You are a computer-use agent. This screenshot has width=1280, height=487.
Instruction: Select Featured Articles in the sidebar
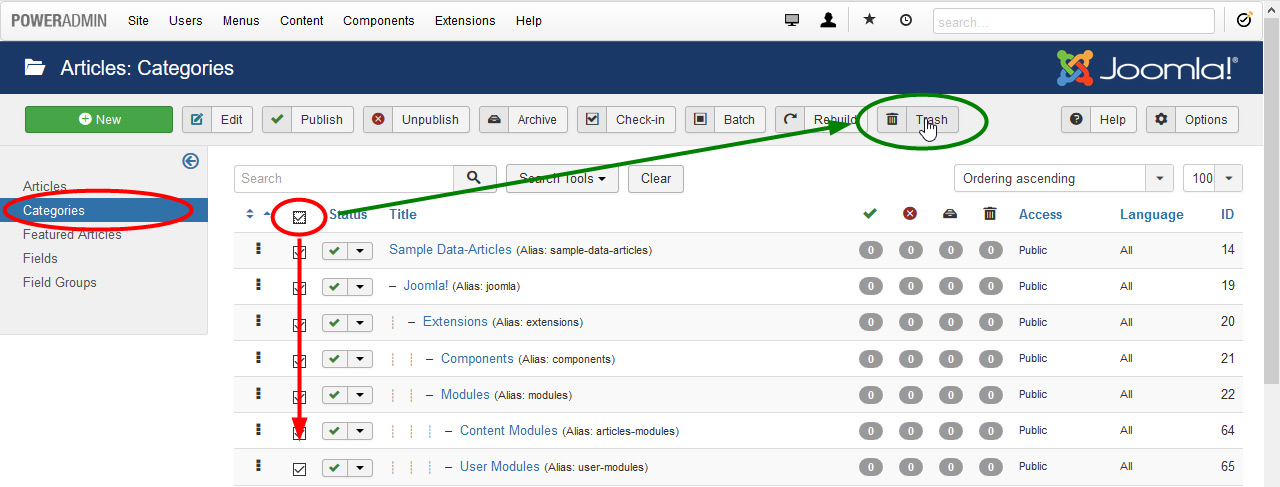point(72,234)
